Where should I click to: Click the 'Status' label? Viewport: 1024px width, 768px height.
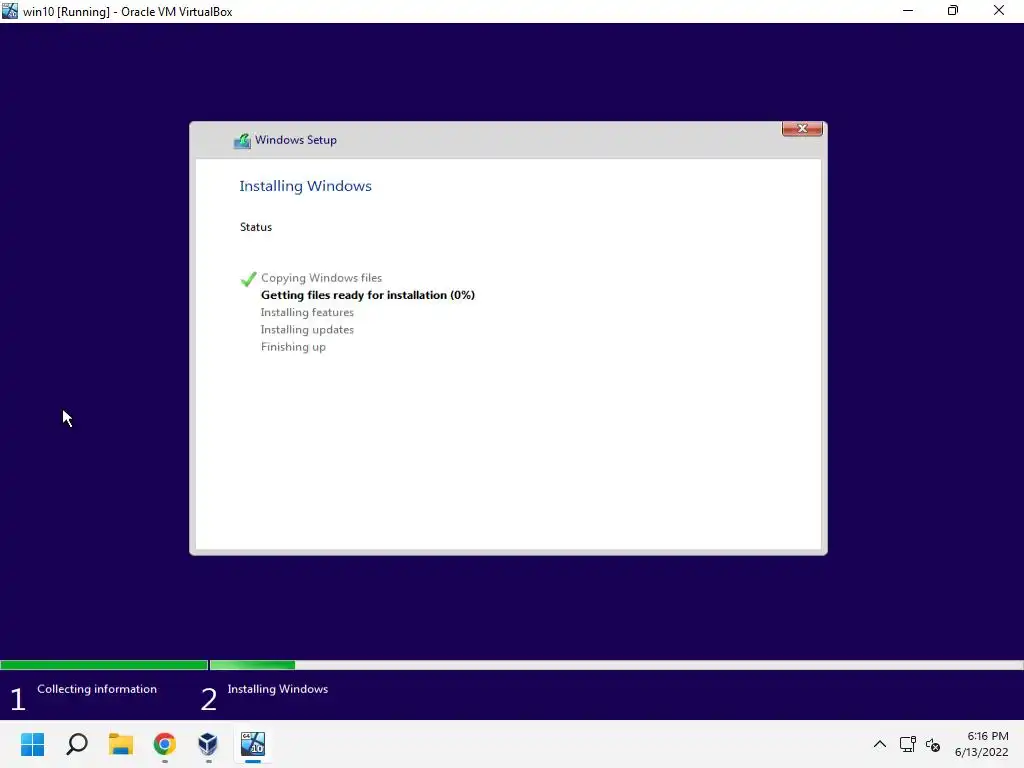[x=256, y=227]
